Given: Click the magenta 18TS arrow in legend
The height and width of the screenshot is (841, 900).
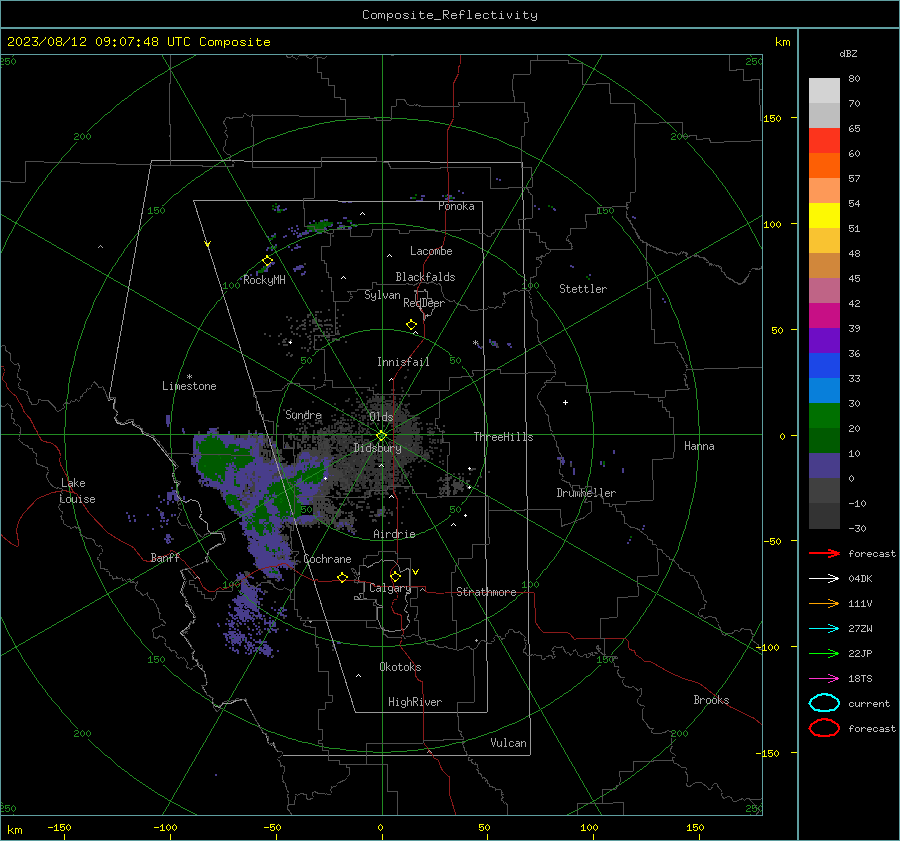Looking at the screenshot, I should pyautogui.click(x=824, y=679).
